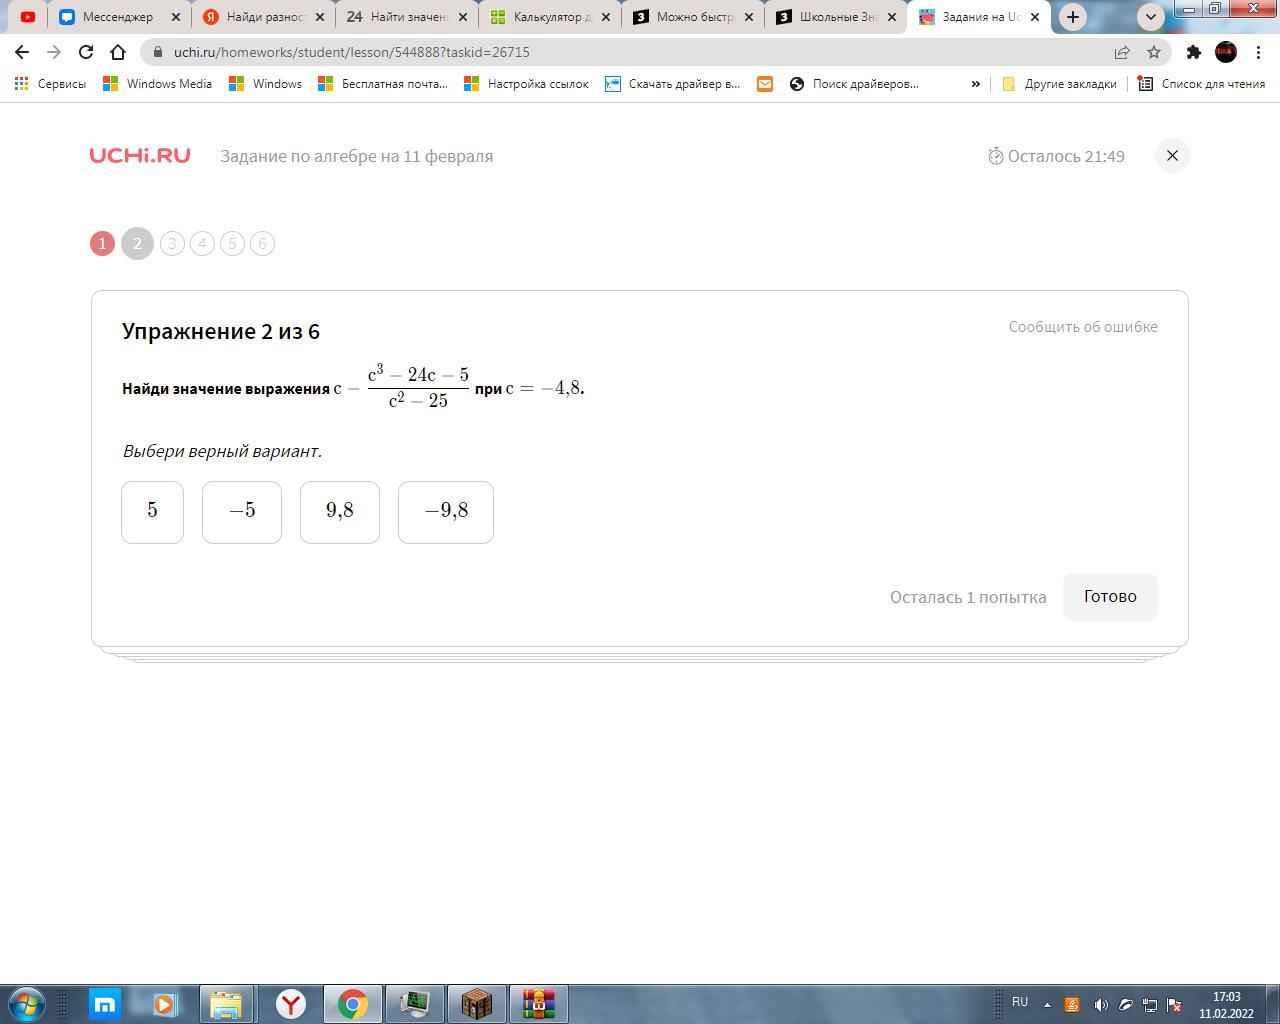Click the share page icon in address bar
Screen dimensions: 1280x1024
[1122, 52]
